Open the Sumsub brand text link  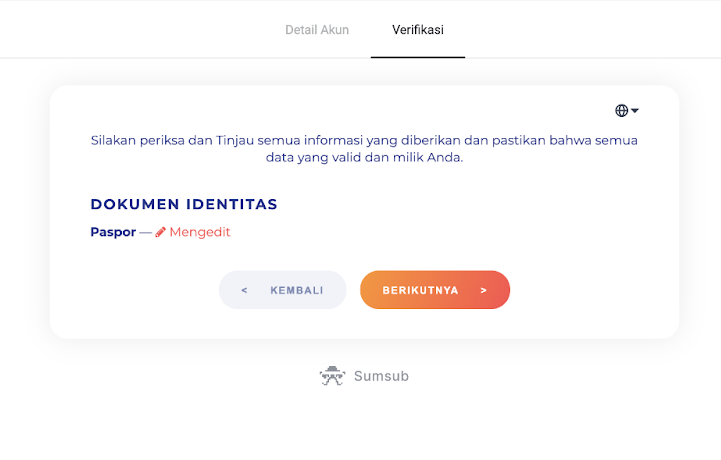click(x=381, y=377)
